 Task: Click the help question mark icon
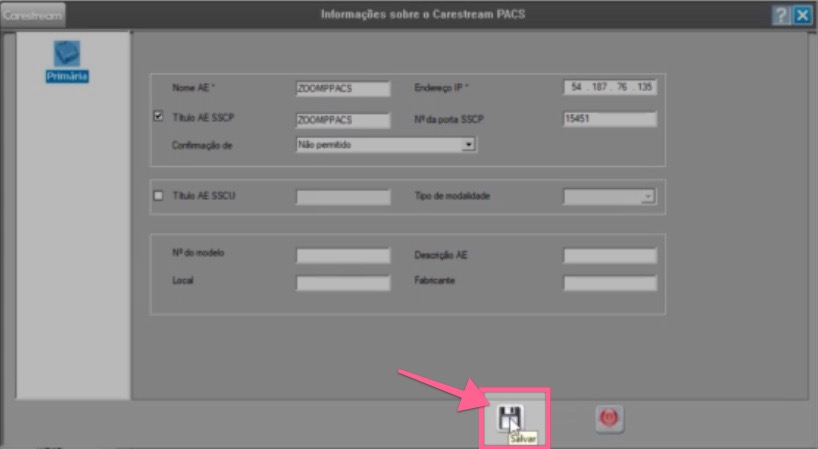pyautogui.click(x=780, y=15)
